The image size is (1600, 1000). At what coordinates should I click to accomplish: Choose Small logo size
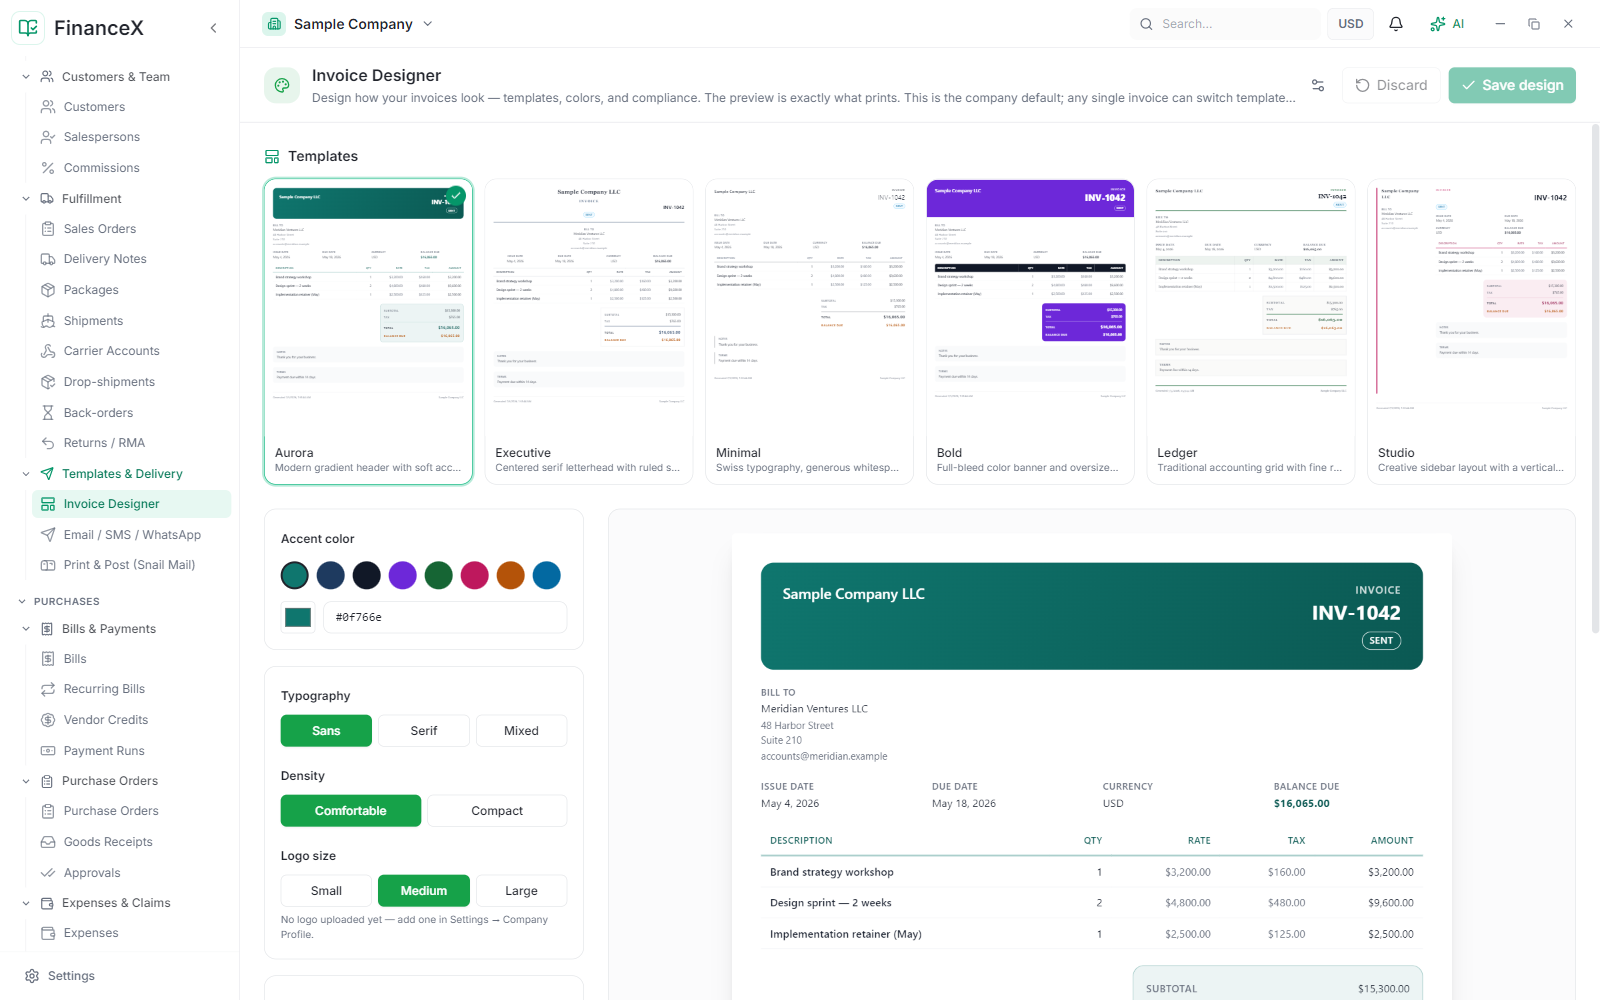pyautogui.click(x=326, y=891)
